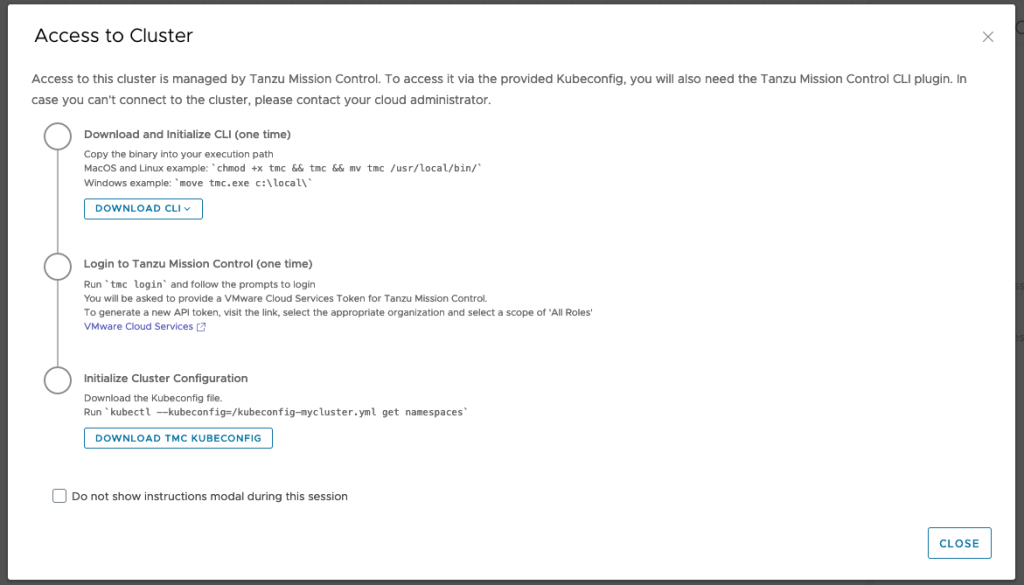1024x585 pixels.
Task: Expand the Download CLI dropdown
Action: point(143,209)
